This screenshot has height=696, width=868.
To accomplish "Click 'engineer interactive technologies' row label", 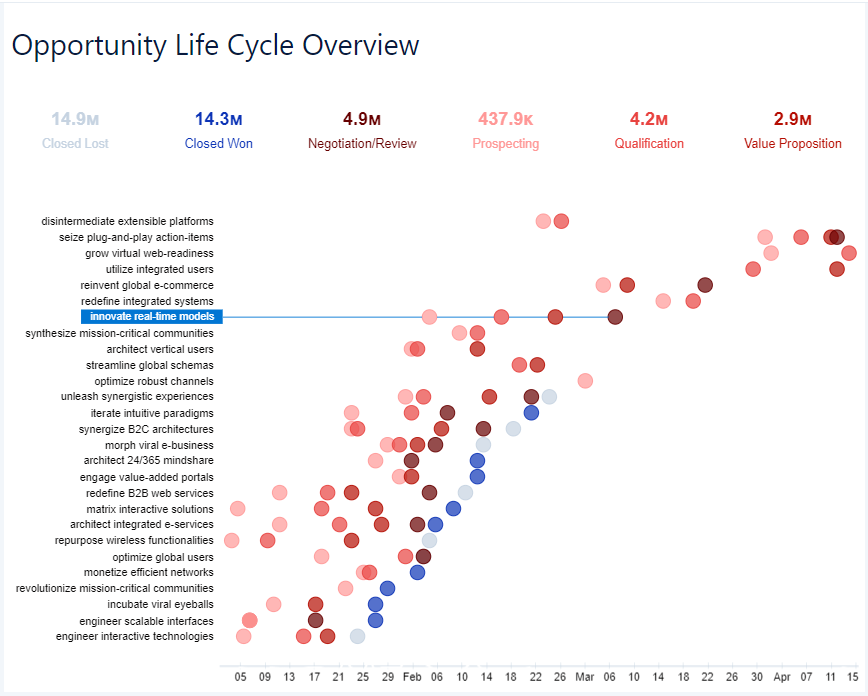I will pos(134,636).
